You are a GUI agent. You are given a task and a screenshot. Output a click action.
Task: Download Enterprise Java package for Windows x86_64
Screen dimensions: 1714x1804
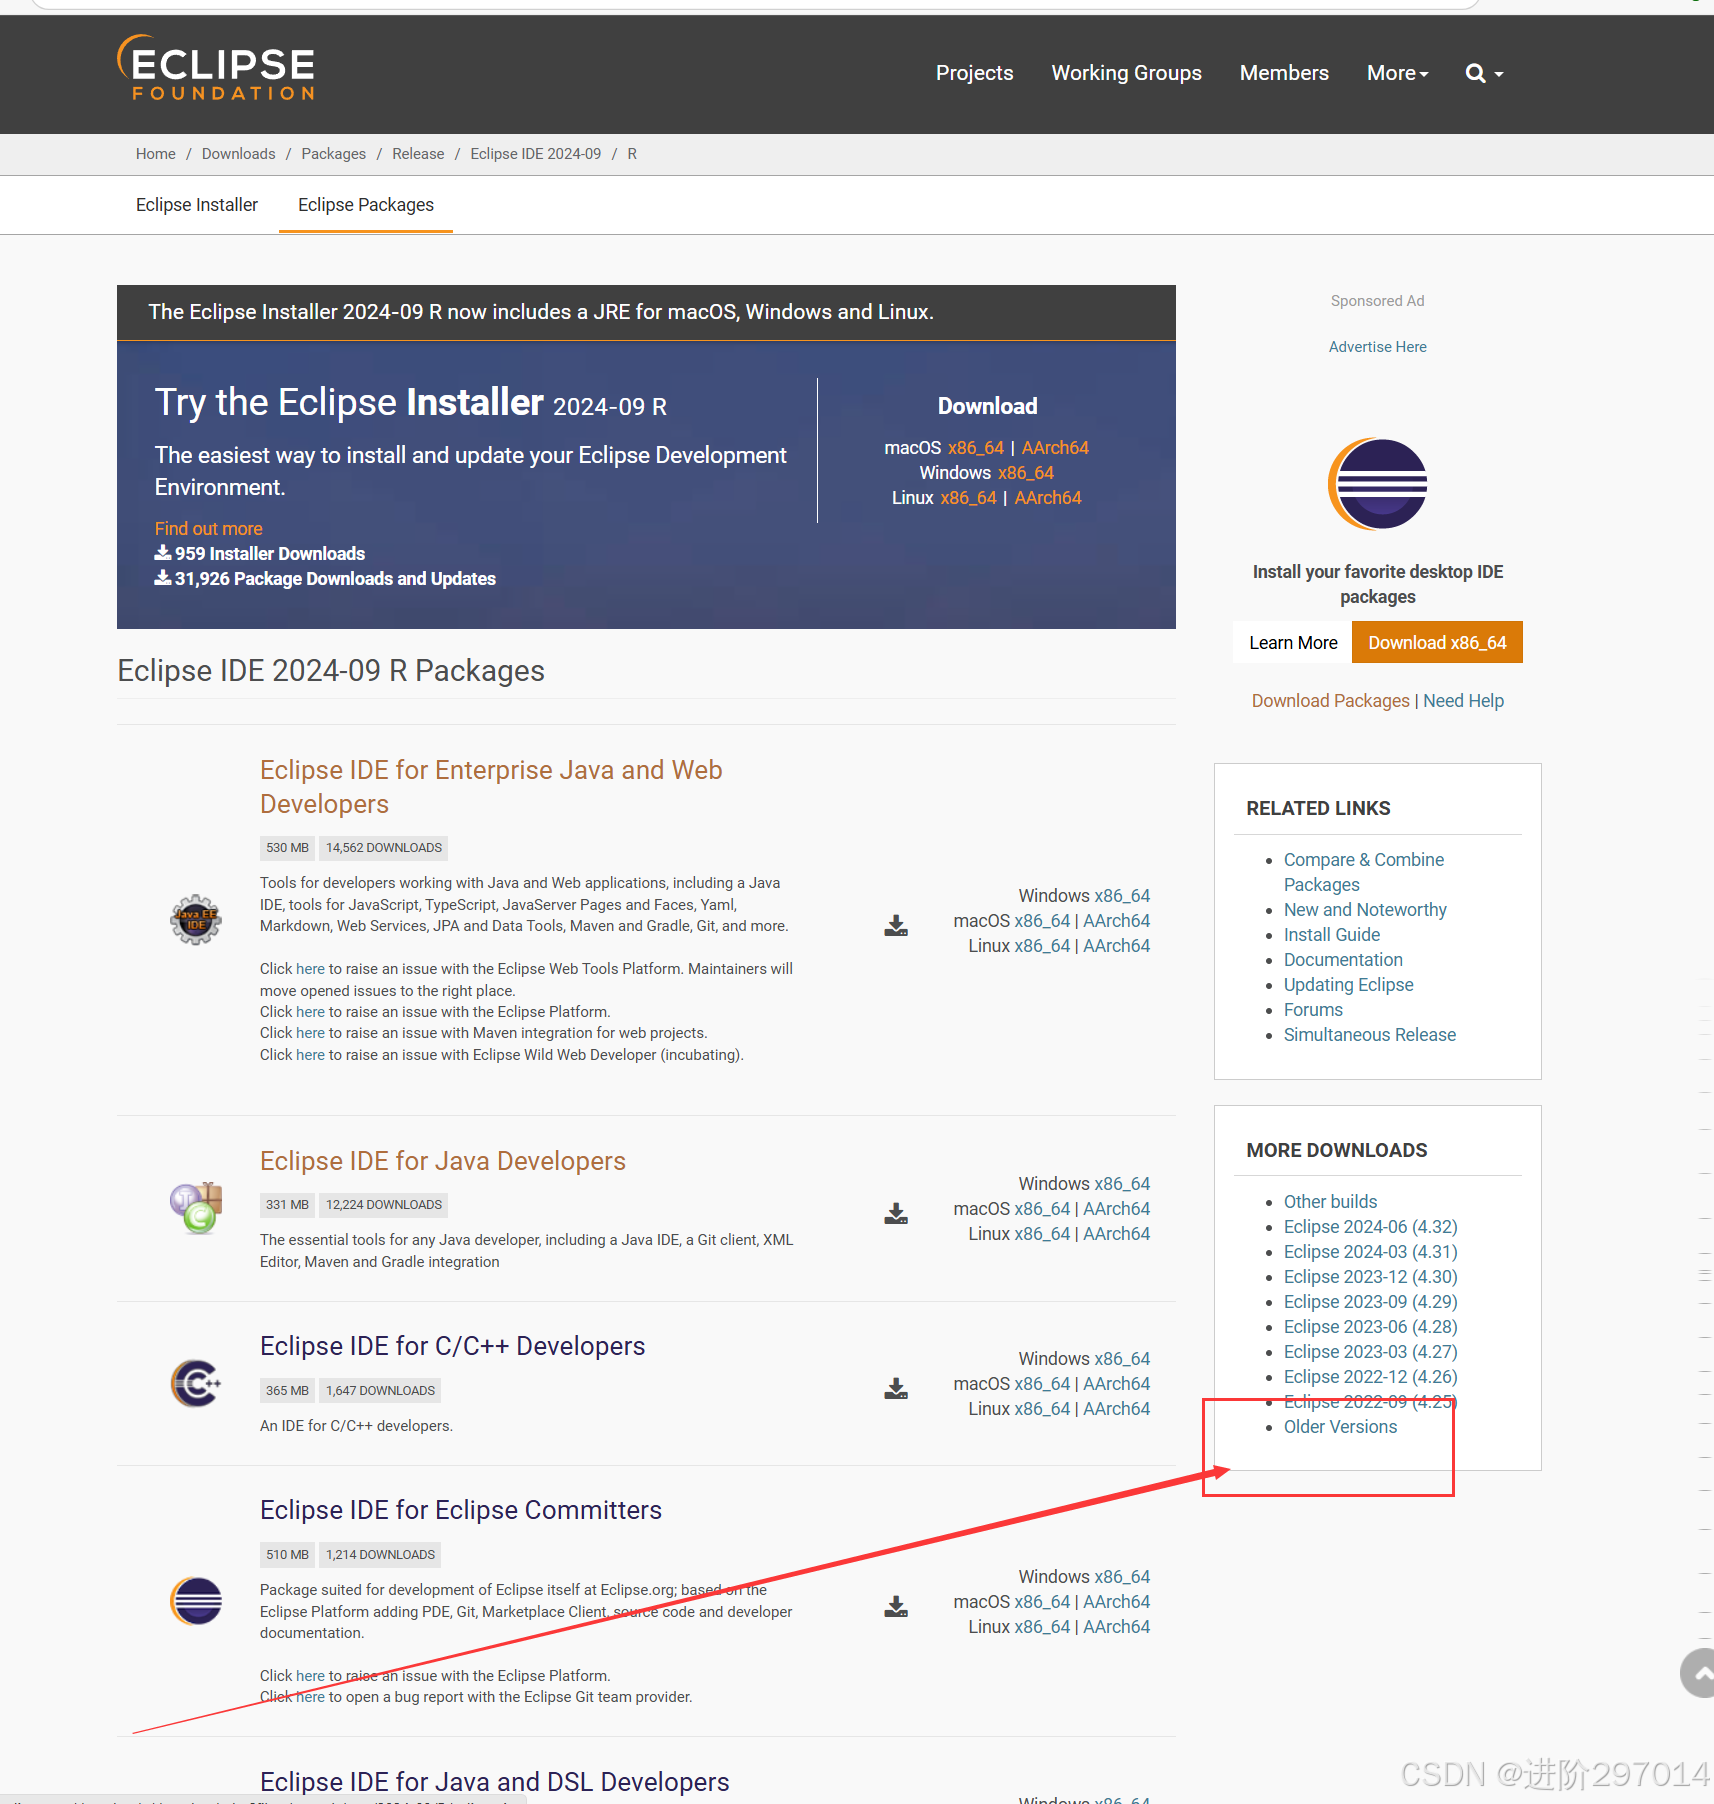(x=1122, y=896)
